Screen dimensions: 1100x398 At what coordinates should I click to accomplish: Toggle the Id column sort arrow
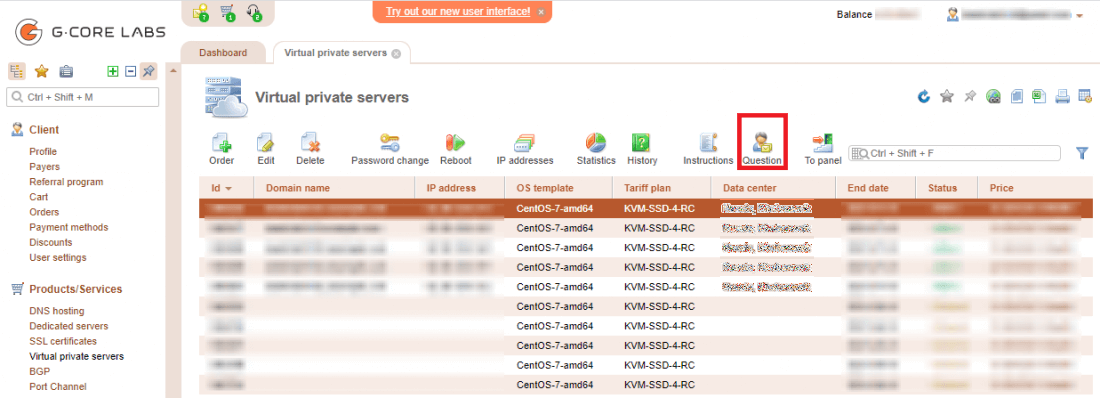tap(228, 189)
